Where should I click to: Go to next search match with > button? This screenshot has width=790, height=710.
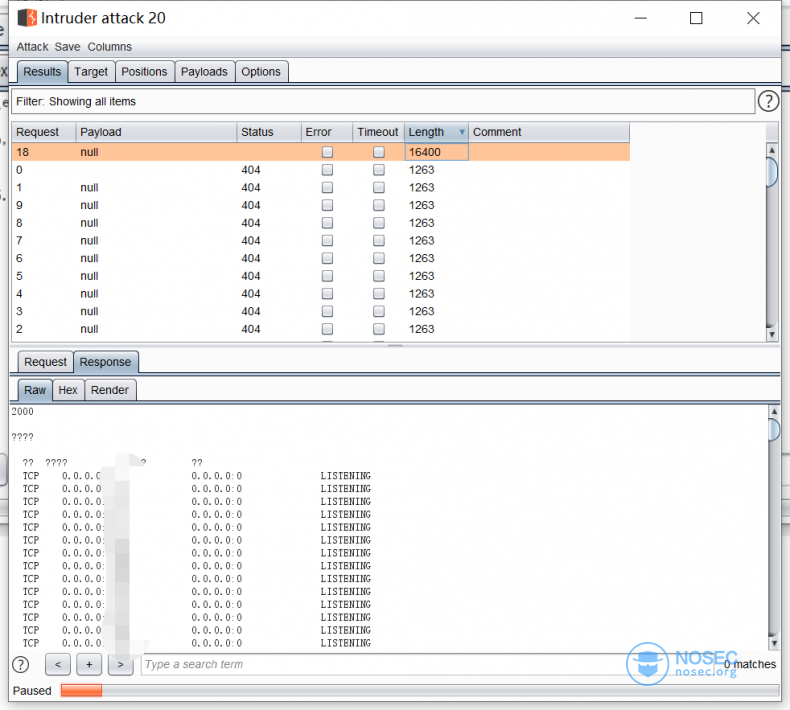[x=120, y=665]
